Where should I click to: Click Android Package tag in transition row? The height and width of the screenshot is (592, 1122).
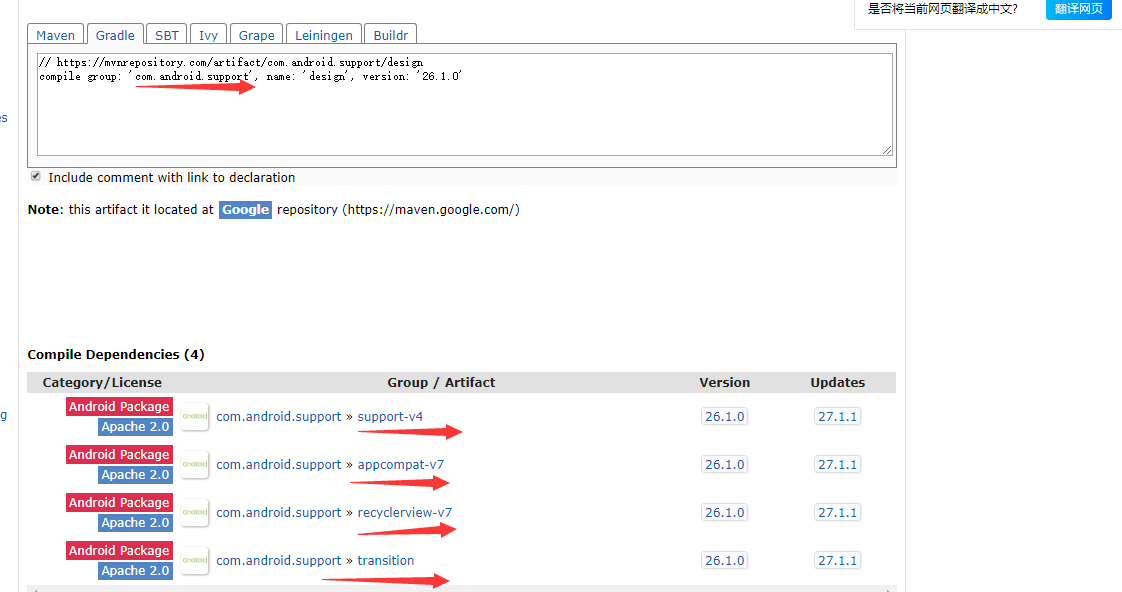point(119,550)
